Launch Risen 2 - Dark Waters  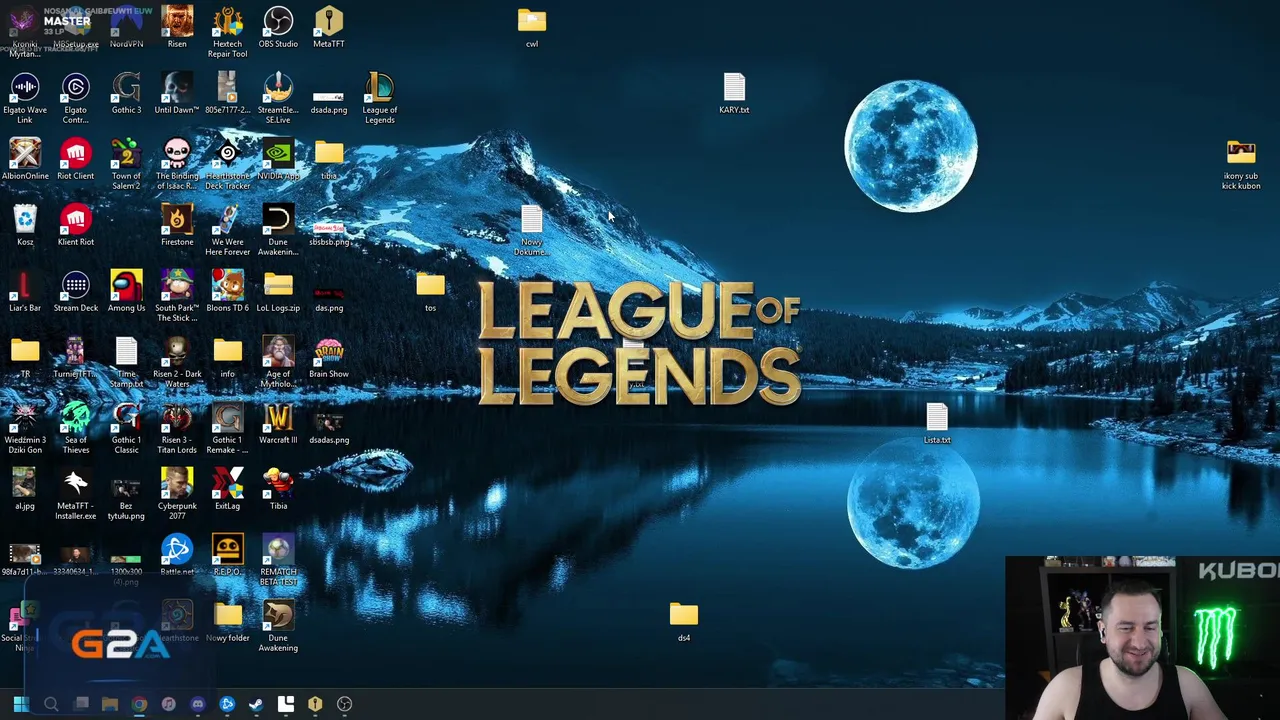[177, 362]
